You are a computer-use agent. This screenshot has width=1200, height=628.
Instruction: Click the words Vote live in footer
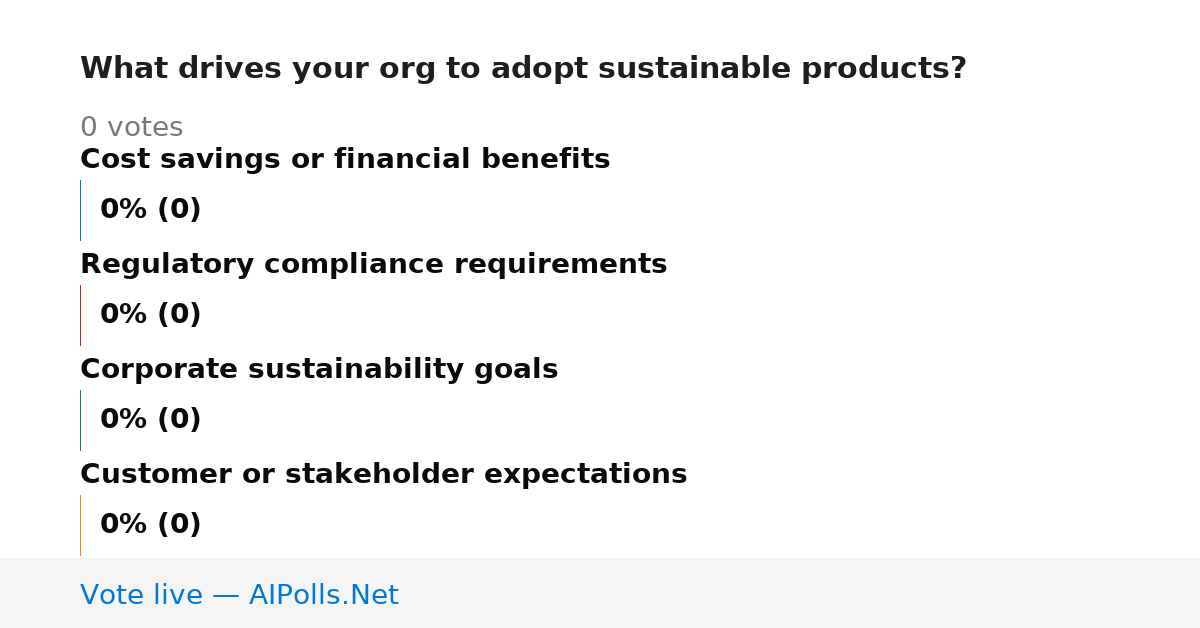[141, 595]
